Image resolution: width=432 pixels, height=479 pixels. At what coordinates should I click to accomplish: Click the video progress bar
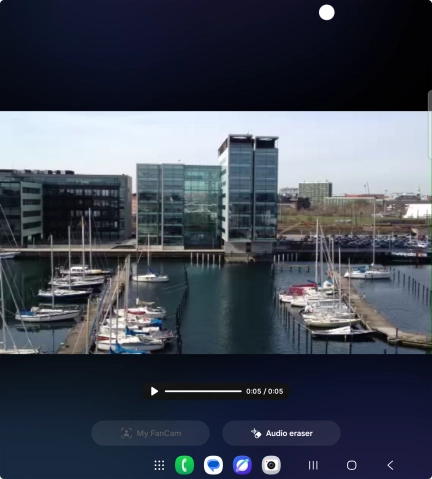click(203, 391)
